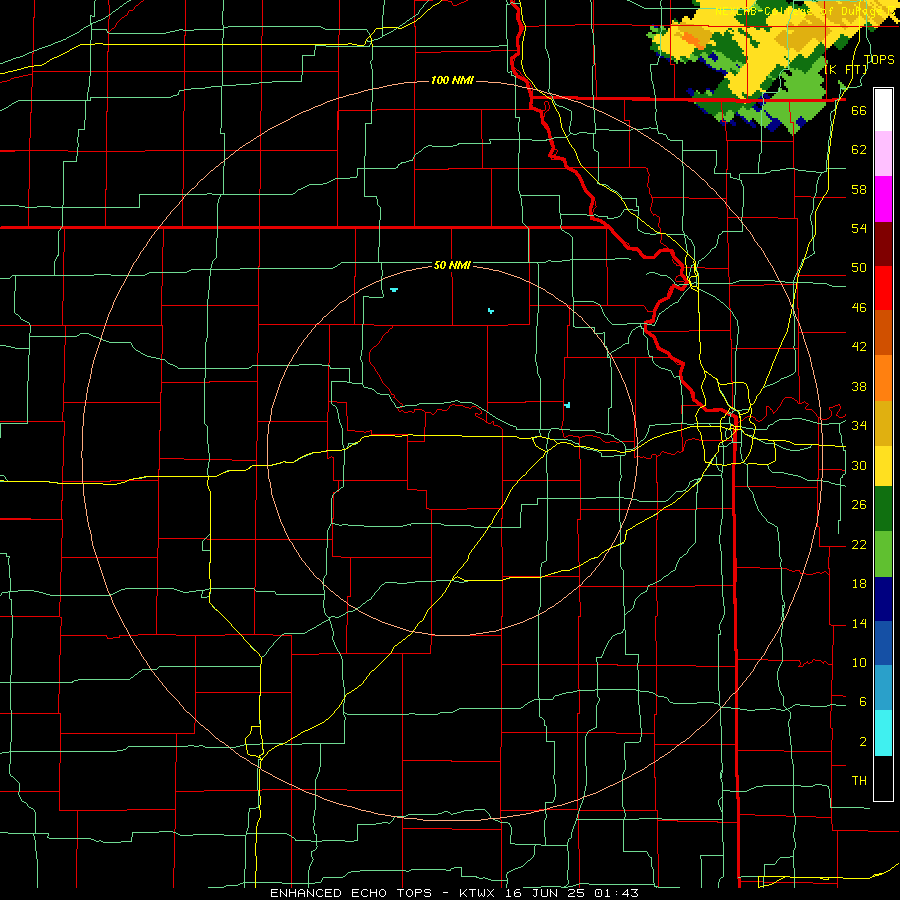Click the "2" scale value

[x=862, y=741]
